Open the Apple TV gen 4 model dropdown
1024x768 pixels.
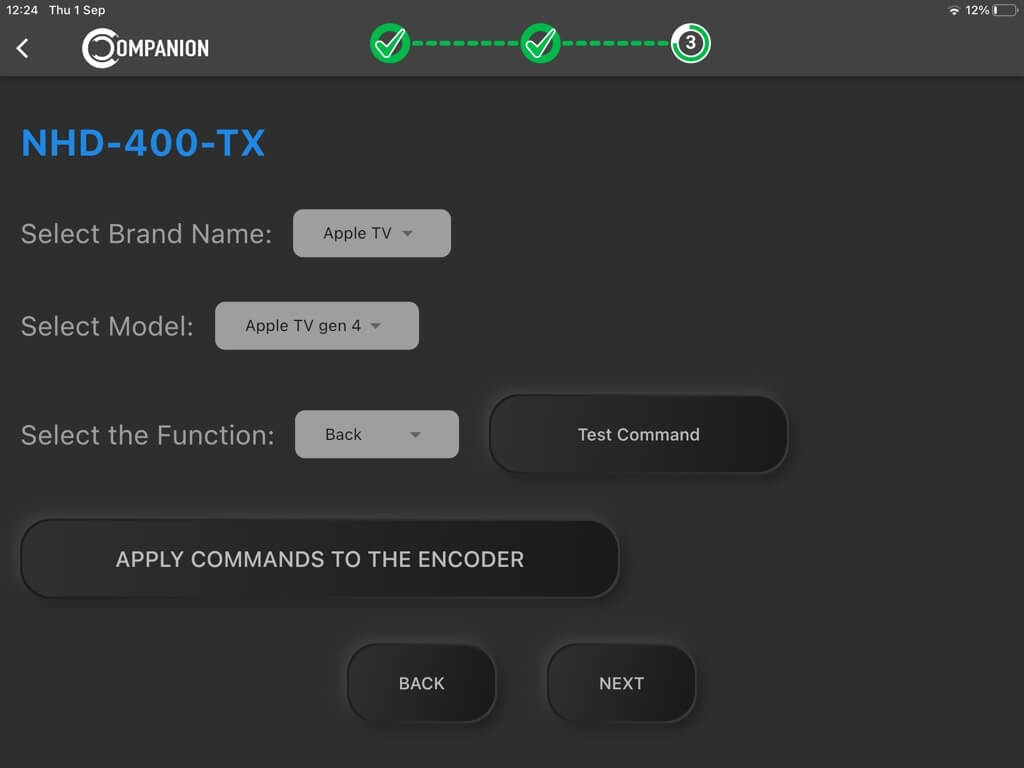[x=316, y=325]
